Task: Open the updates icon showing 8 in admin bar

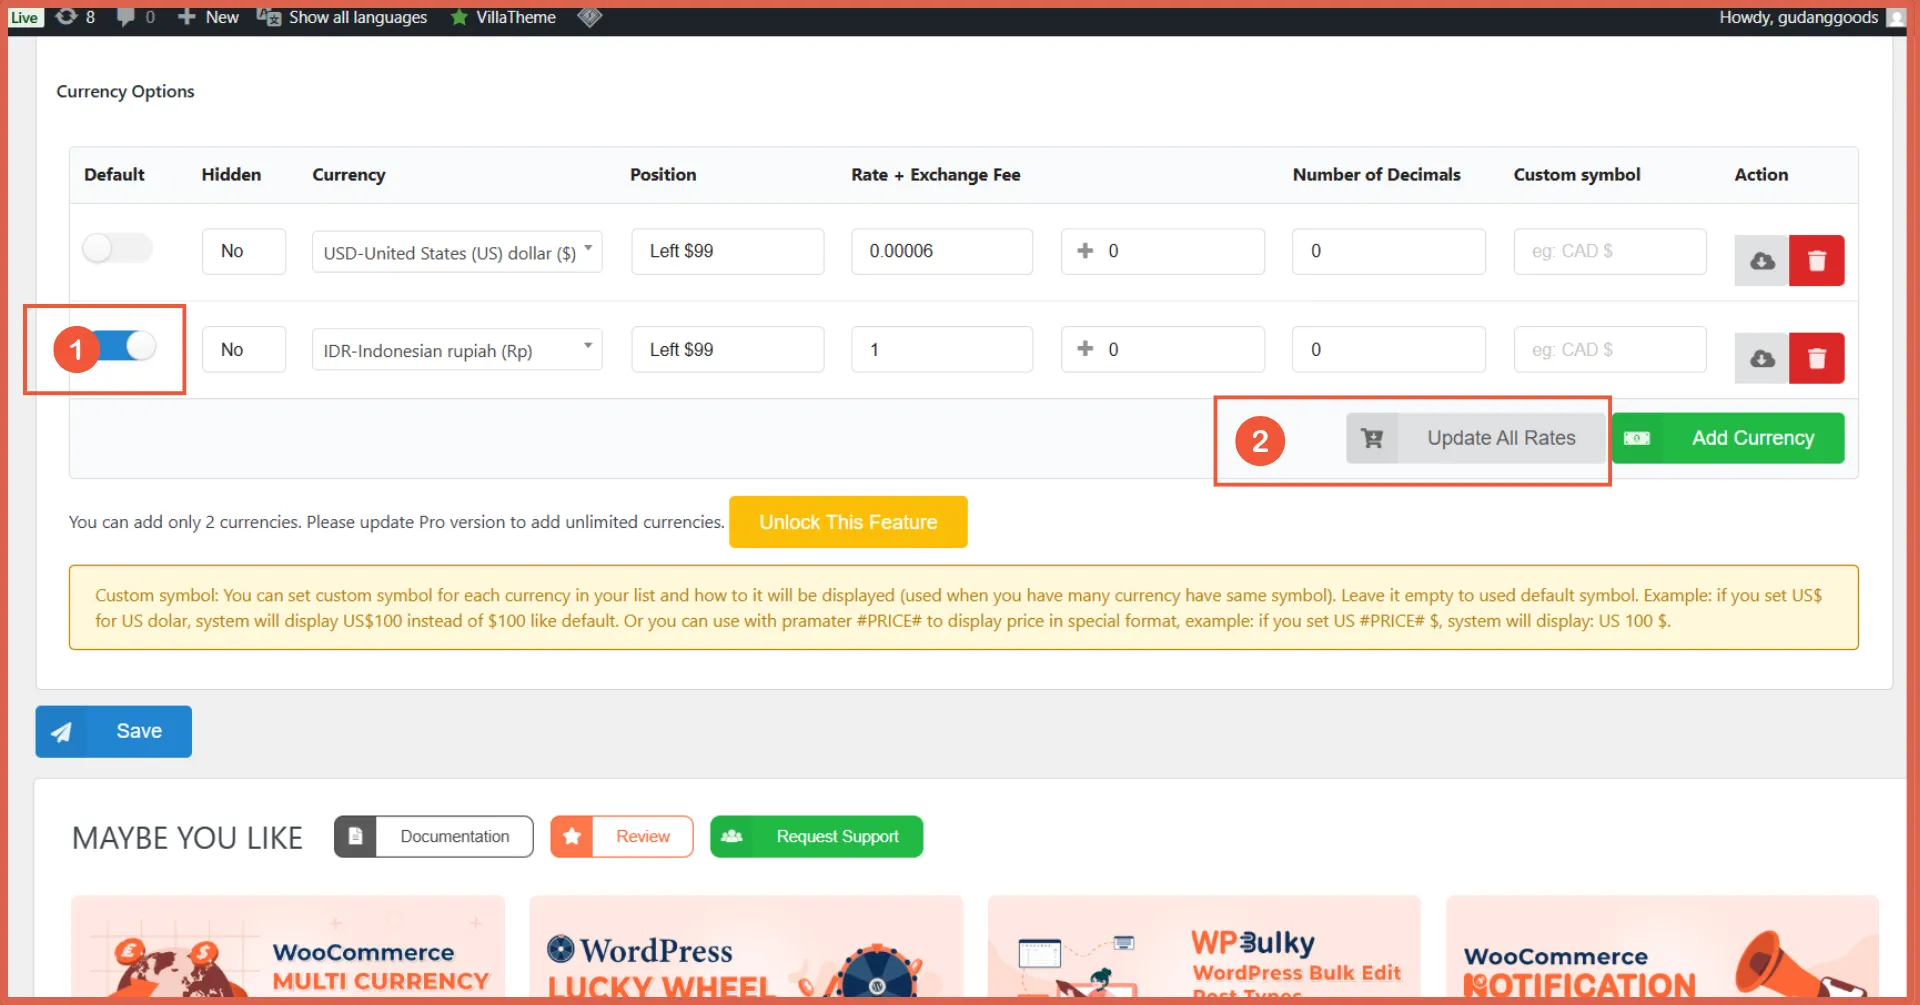Action: 70,17
